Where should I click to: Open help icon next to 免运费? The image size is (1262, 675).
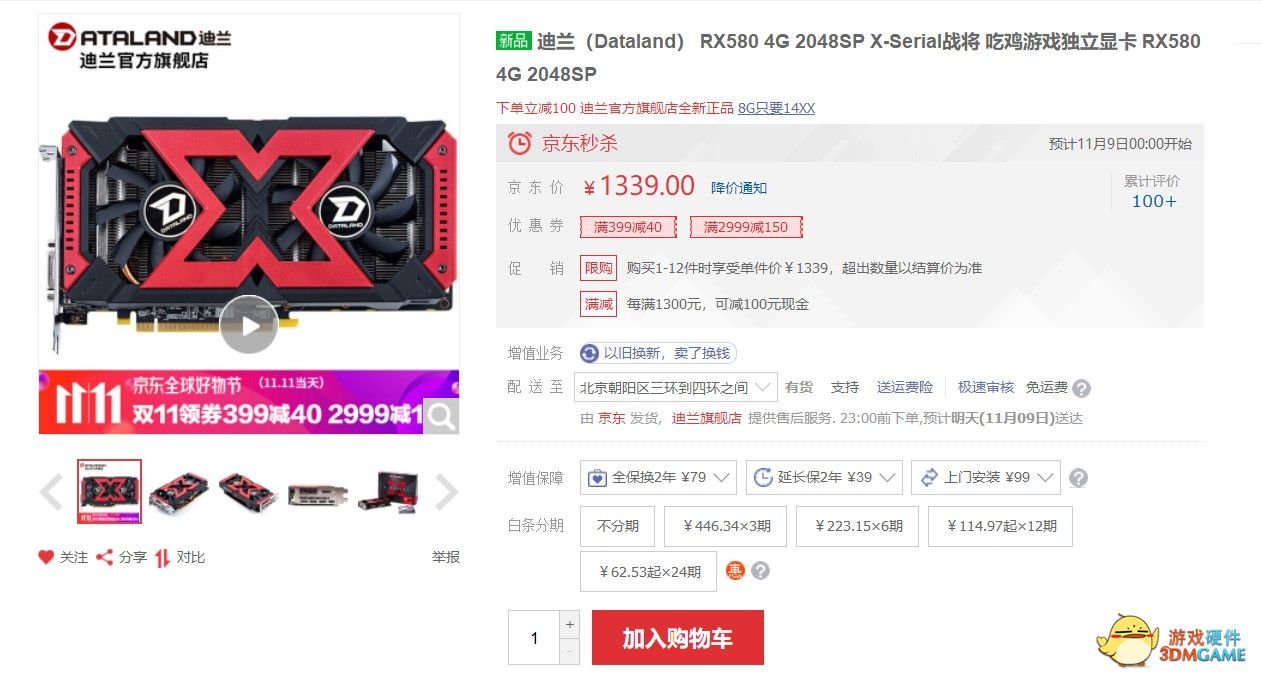[x=1081, y=388]
